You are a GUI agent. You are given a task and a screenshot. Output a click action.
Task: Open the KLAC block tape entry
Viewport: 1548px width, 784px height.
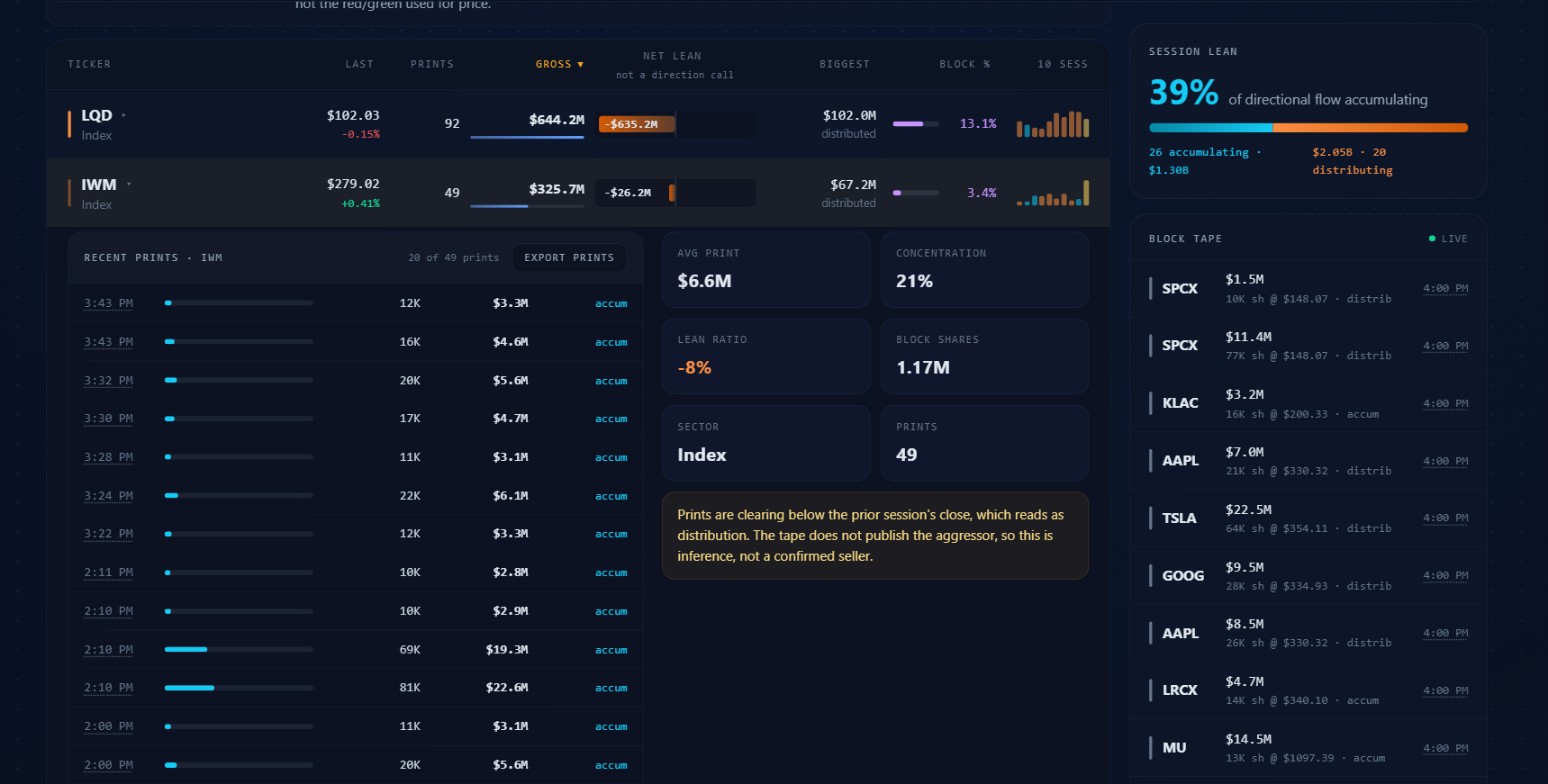[x=1309, y=403]
